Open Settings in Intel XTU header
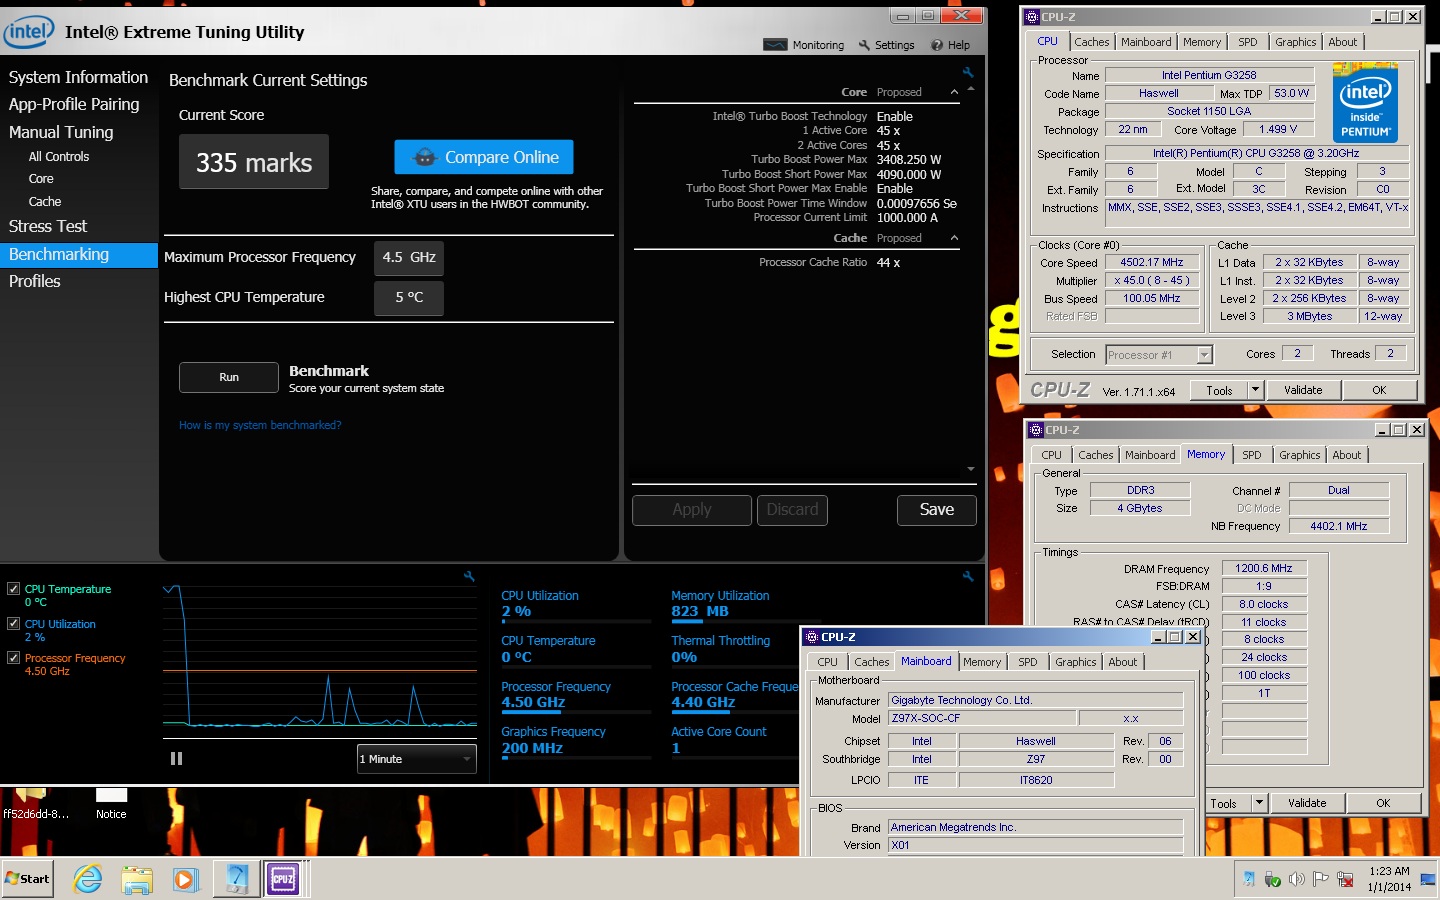 coord(886,45)
